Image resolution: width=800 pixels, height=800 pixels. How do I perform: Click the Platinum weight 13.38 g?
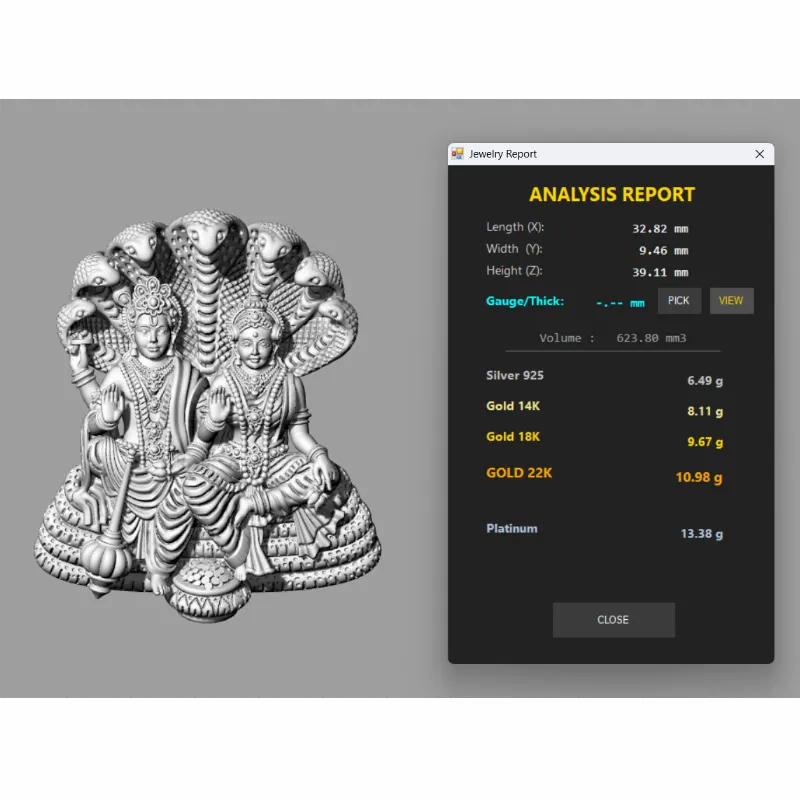click(x=701, y=534)
